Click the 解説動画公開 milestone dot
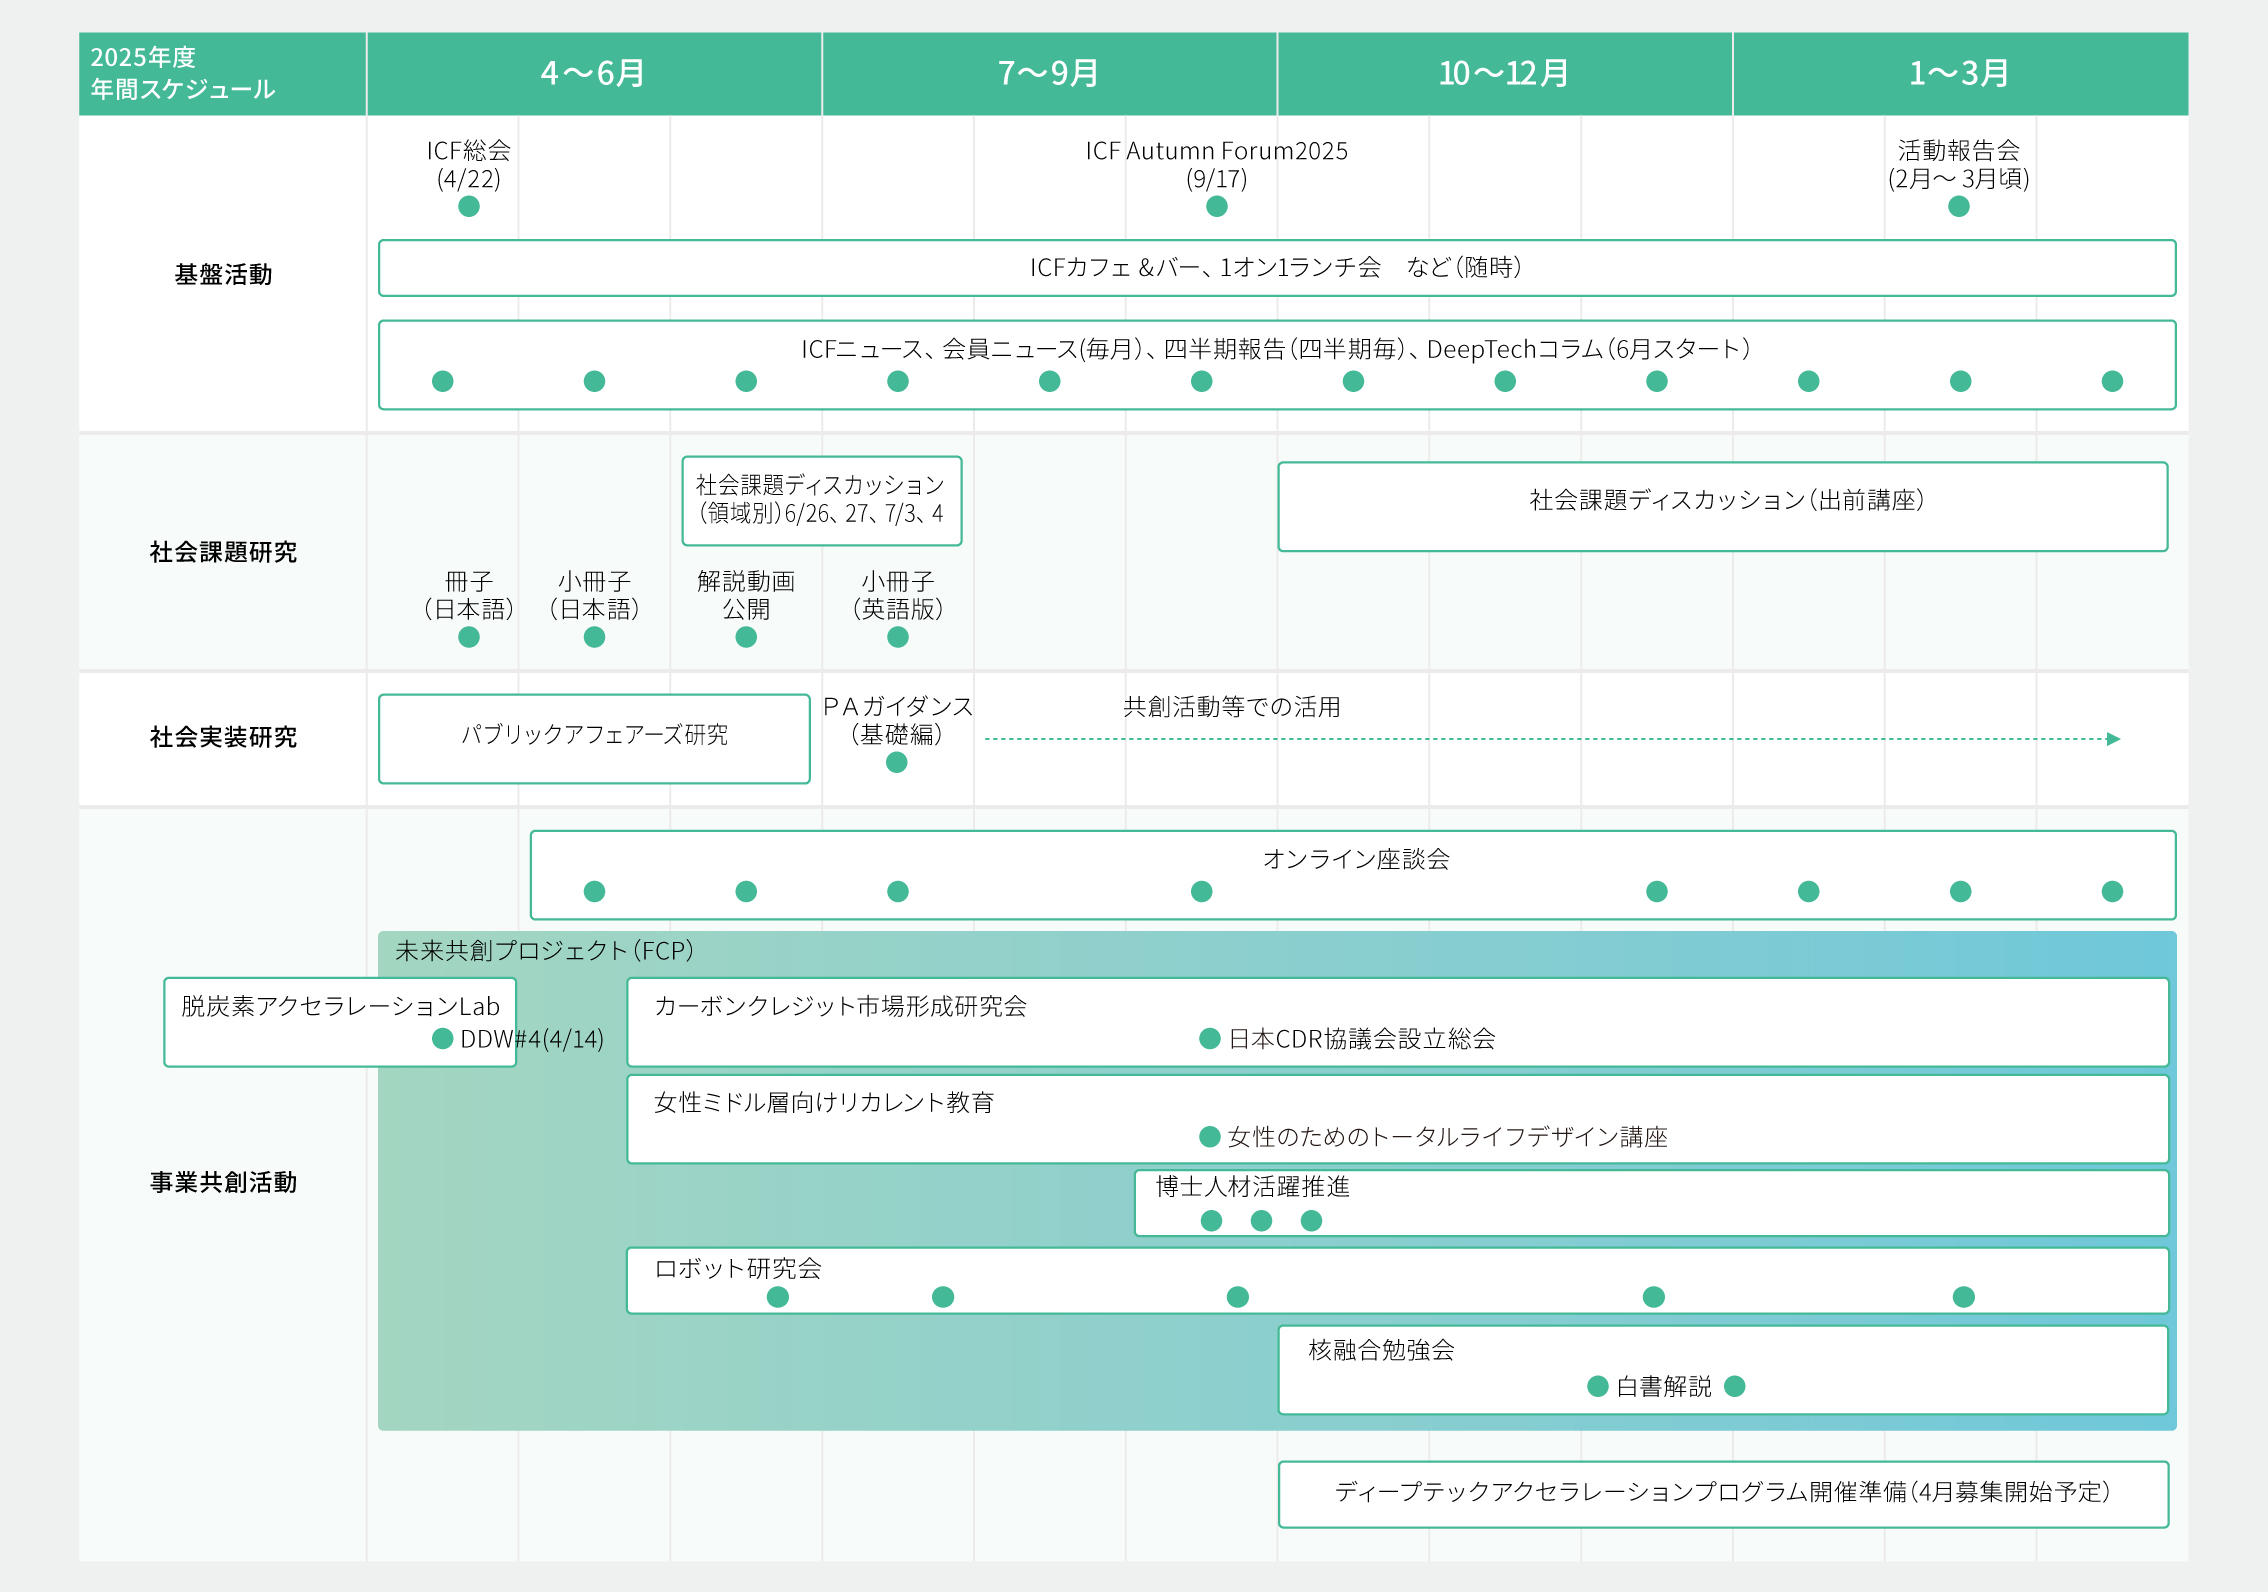The height and width of the screenshot is (1592, 2268). 746,638
